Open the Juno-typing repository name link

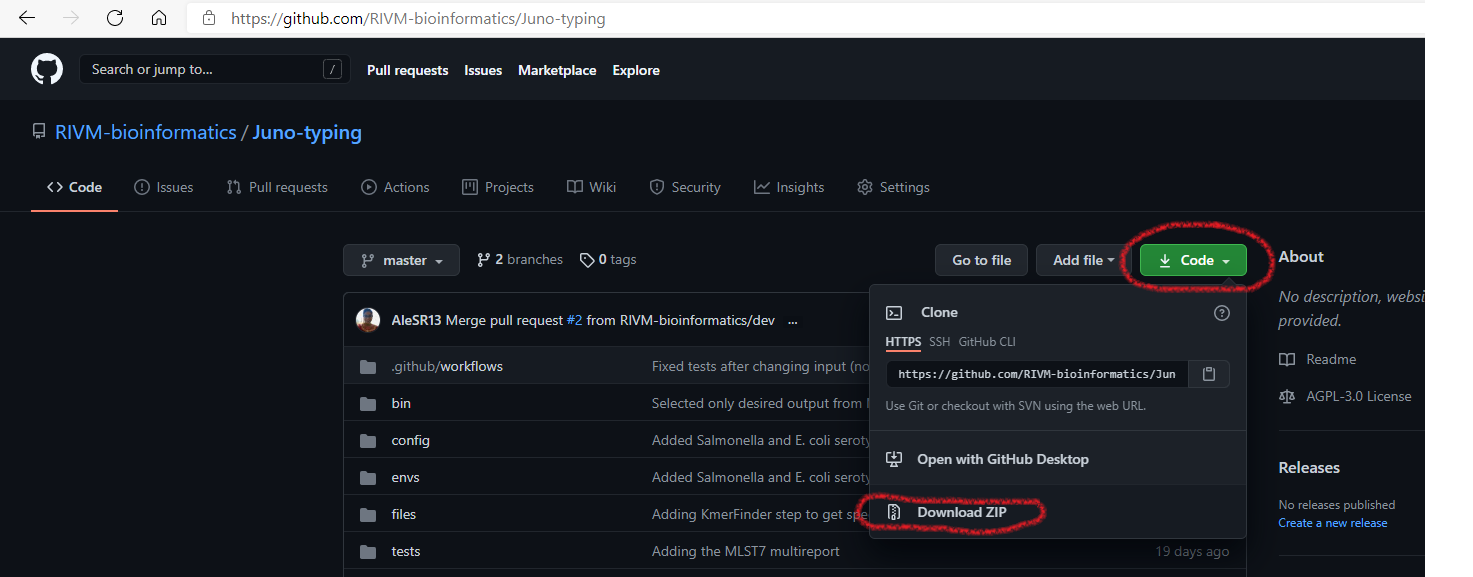[307, 132]
